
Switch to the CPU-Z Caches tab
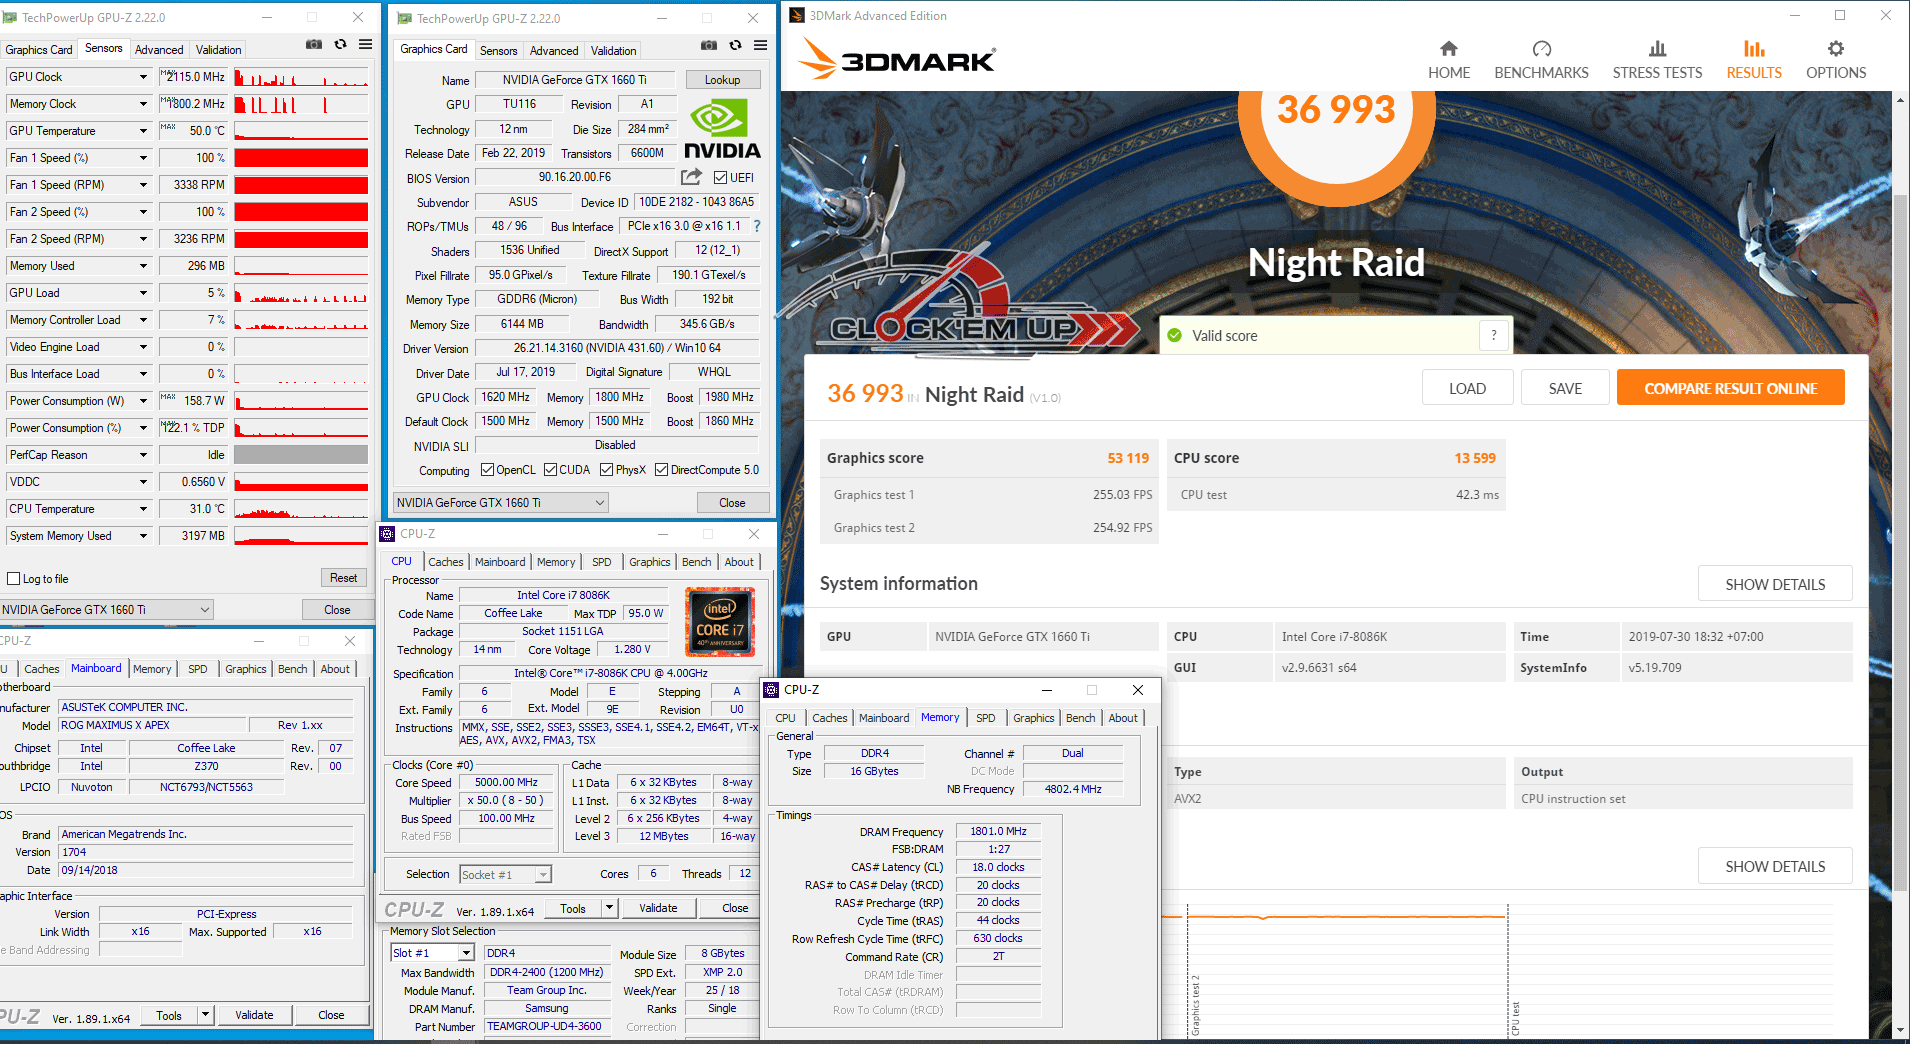click(x=445, y=562)
